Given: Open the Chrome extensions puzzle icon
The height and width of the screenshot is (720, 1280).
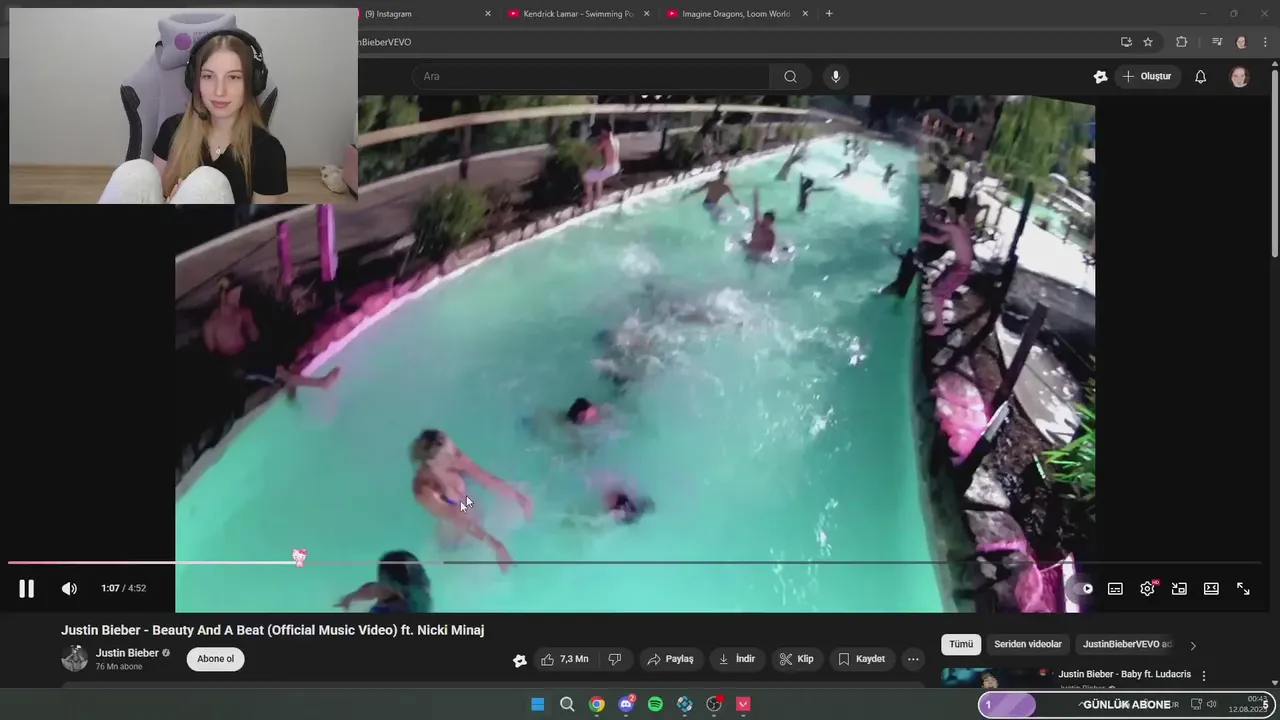Looking at the screenshot, I should click(x=1182, y=42).
